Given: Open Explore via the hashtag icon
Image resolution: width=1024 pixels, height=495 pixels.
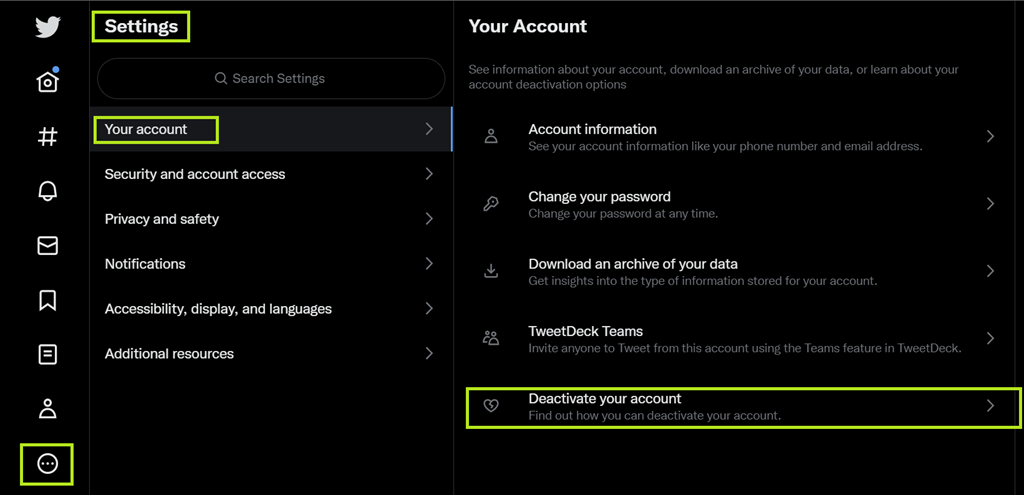Looking at the screenshot, I should coord(47,137).
